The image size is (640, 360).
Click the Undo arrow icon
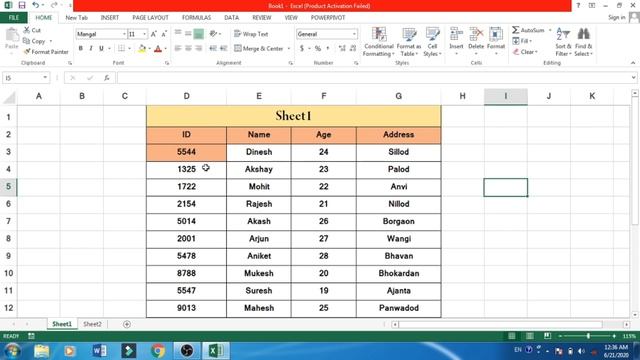click(x=36, y=5)
